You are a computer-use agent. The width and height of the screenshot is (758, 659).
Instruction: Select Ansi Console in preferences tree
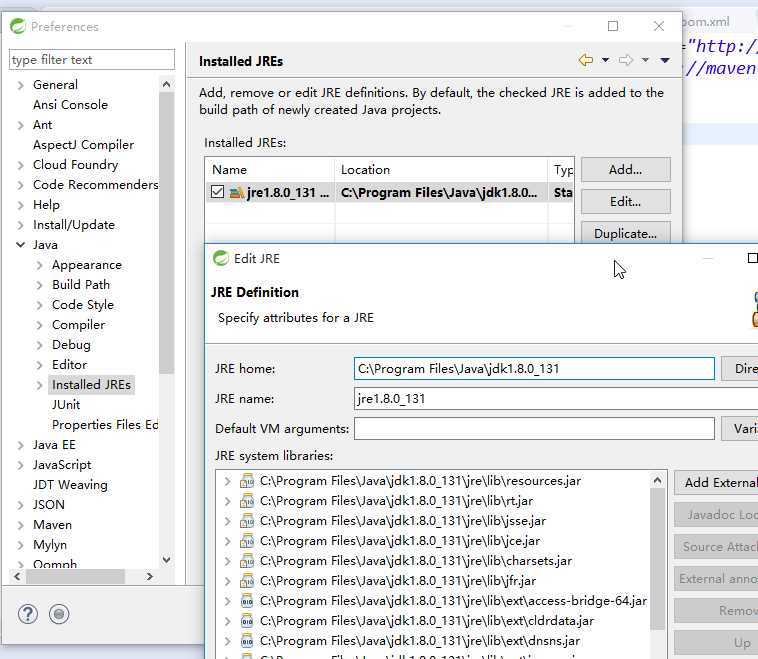(x=70, y=105)
